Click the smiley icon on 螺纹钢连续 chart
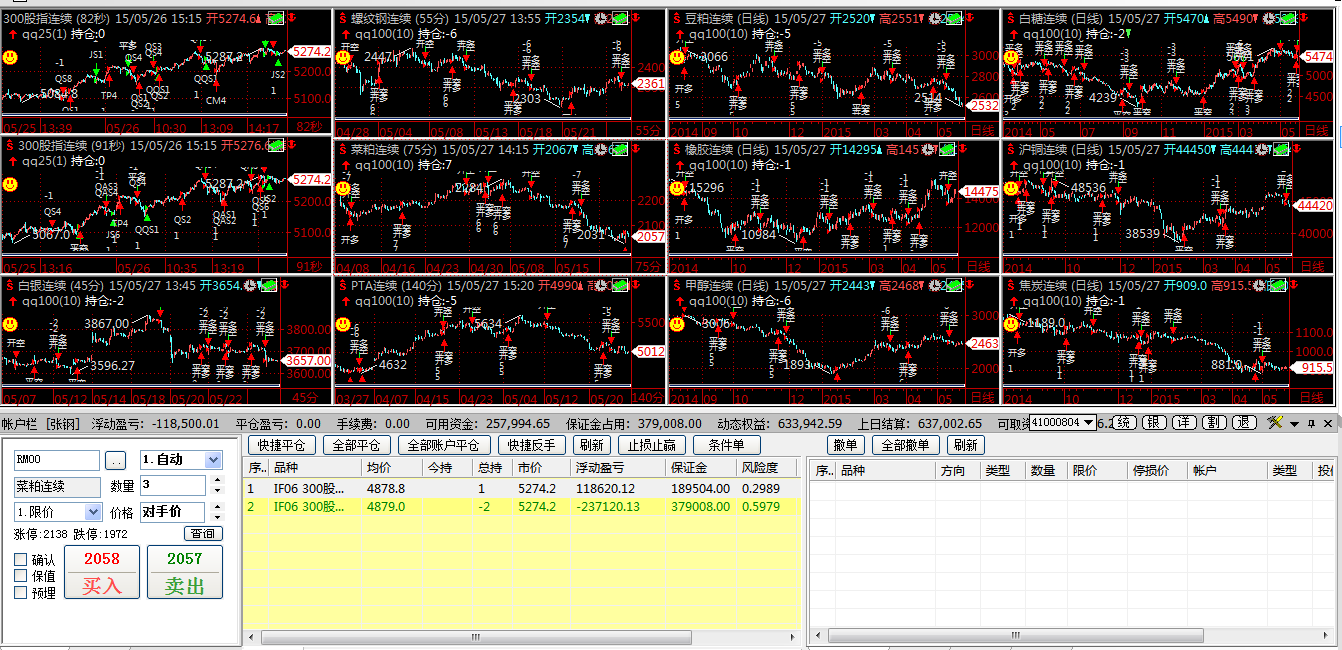This screenshot has width=1342, height=650. [343, 57]
